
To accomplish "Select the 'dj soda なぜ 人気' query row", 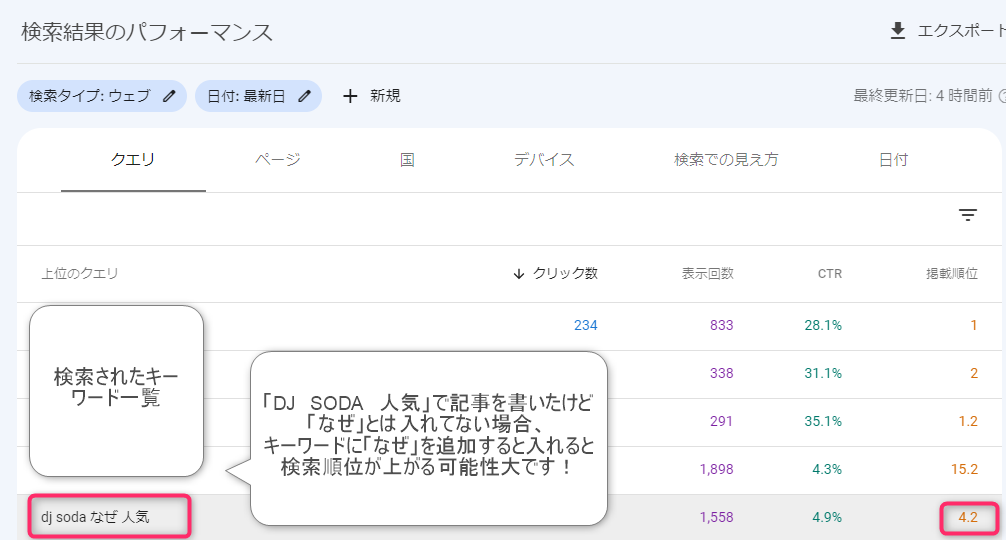I will pos(95,518).
